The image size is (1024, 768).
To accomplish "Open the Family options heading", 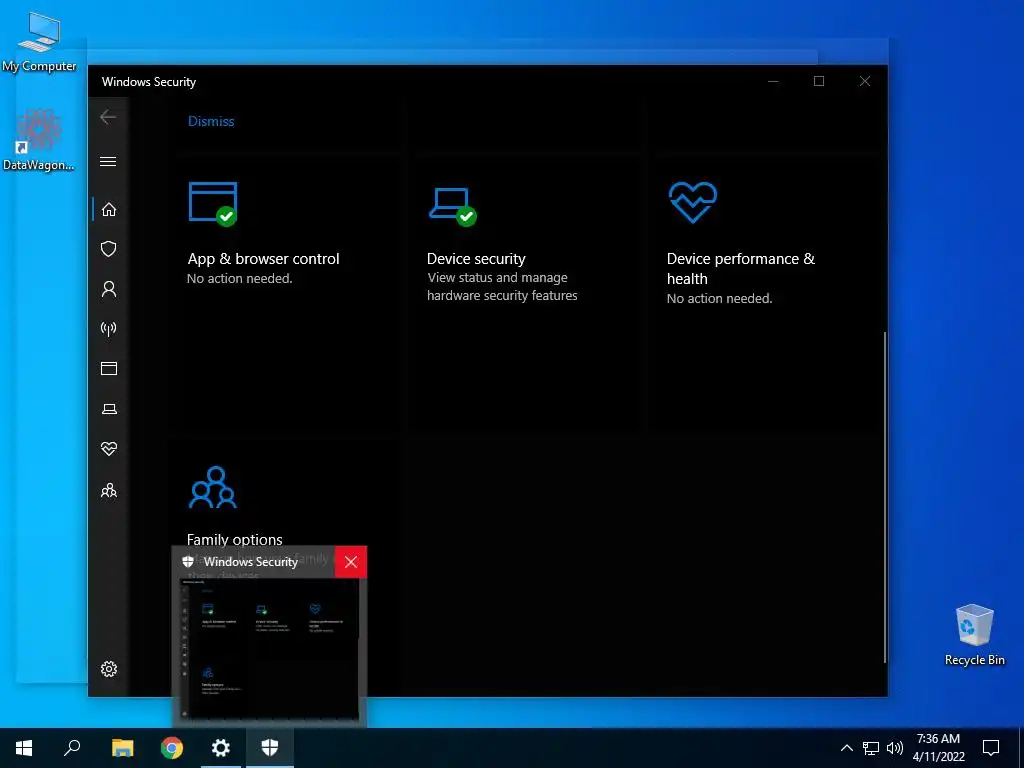I will 234,539.
